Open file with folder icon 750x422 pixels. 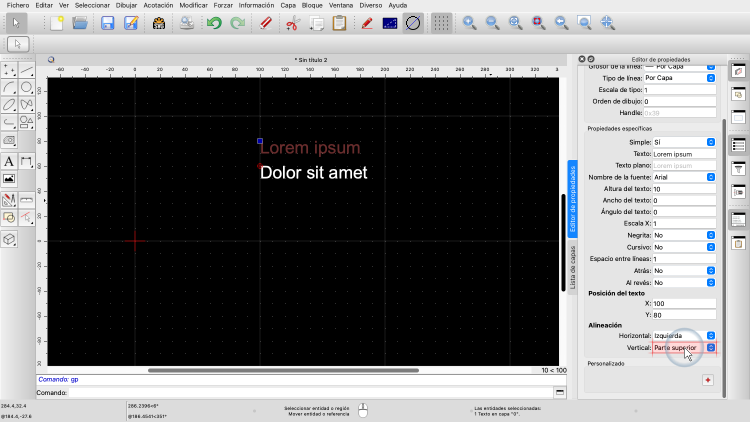click(x=82, y=22)
